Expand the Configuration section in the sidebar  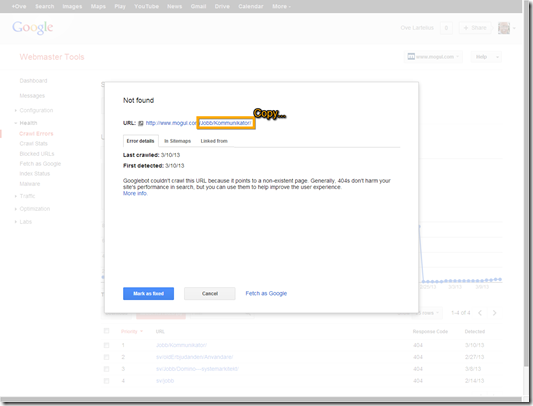16,111
